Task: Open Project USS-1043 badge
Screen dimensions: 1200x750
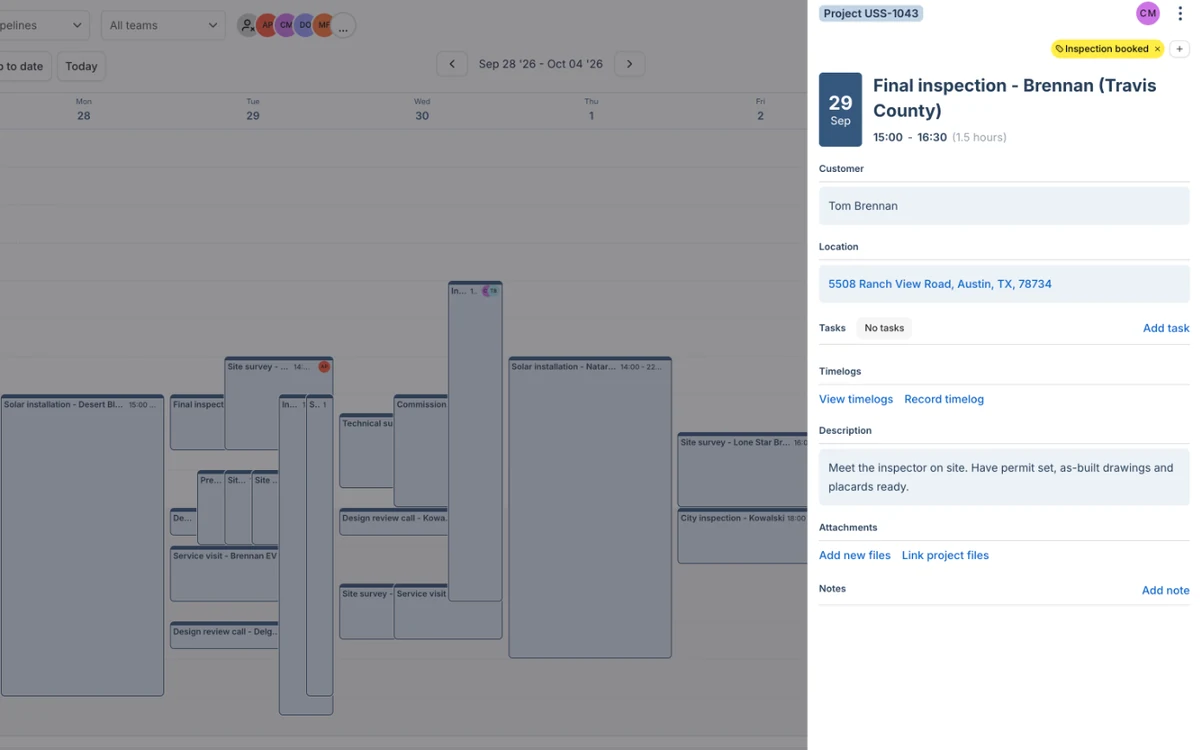Action: [x=871, y=14]
